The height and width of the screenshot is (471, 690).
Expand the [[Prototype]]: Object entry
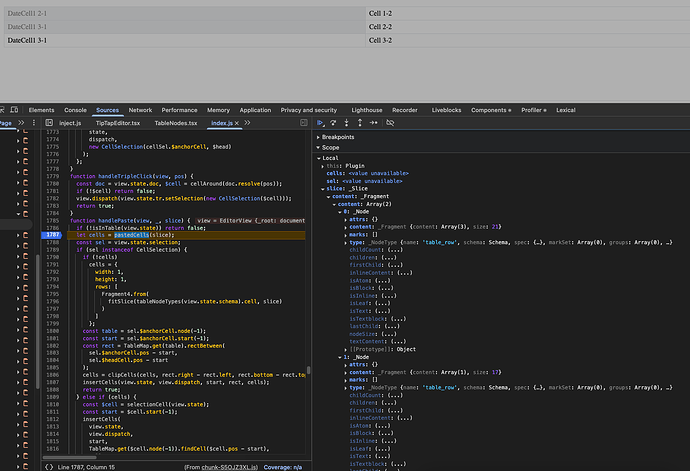(x=345, y=350)
